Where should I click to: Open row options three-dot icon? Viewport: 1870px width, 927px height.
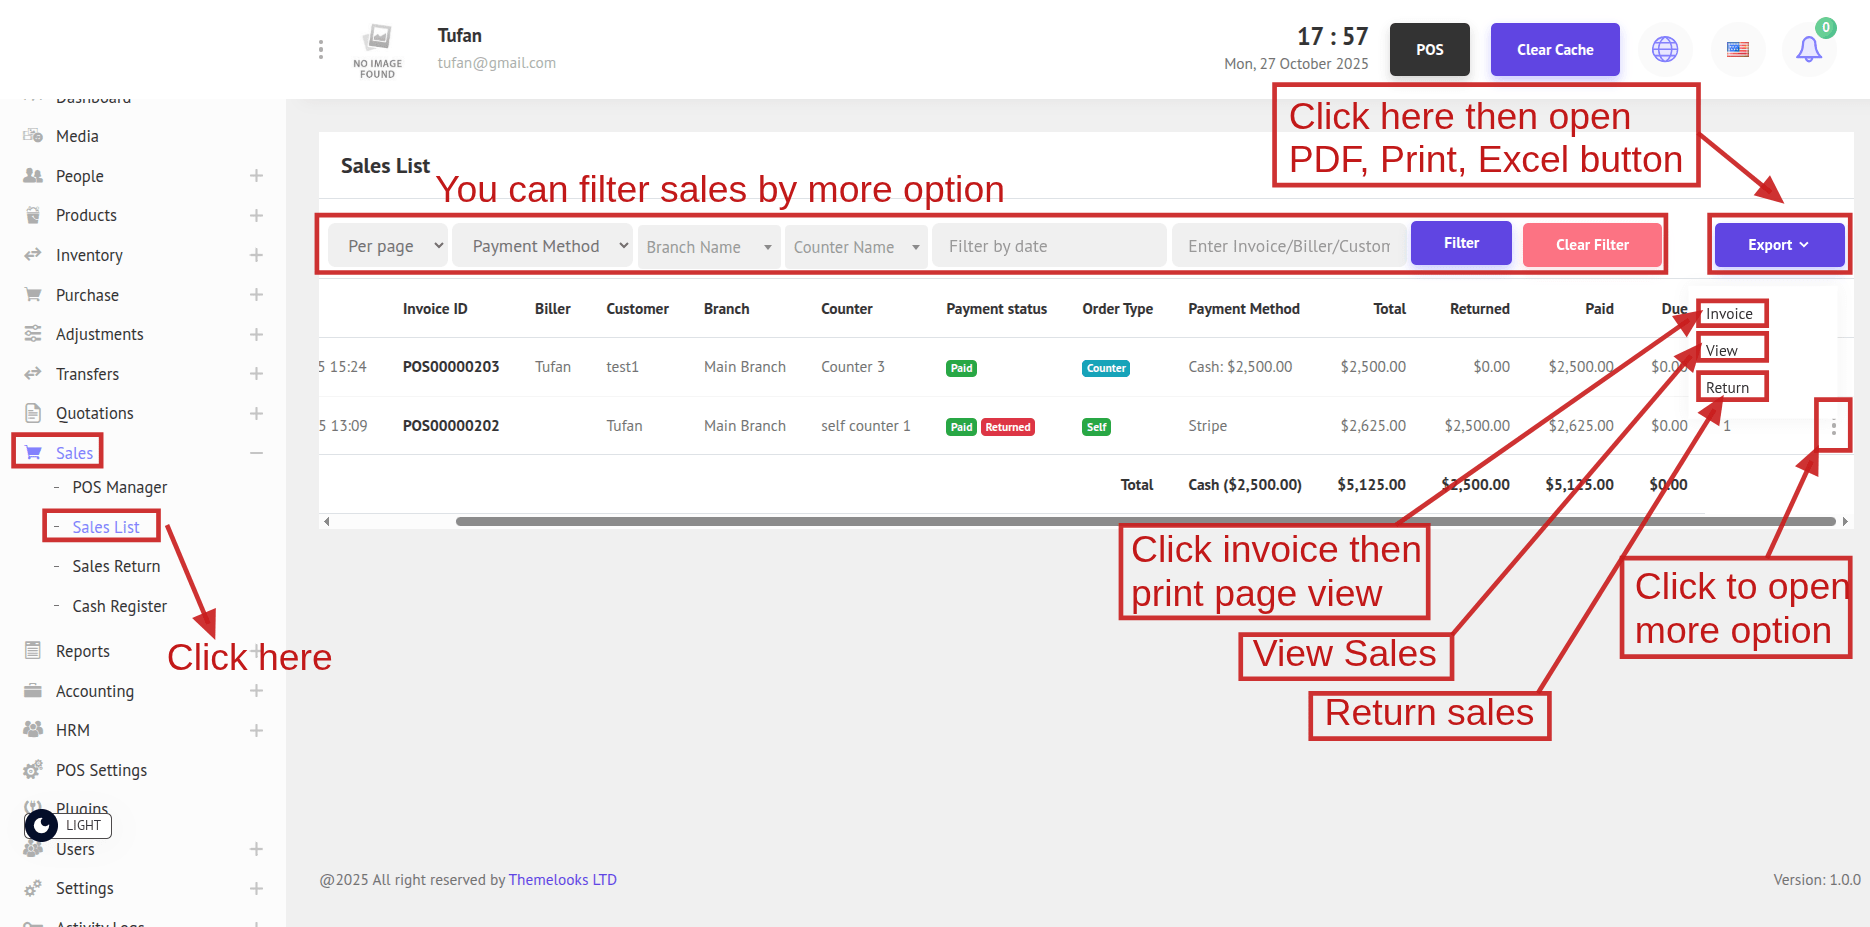(x=1833, y=427)
